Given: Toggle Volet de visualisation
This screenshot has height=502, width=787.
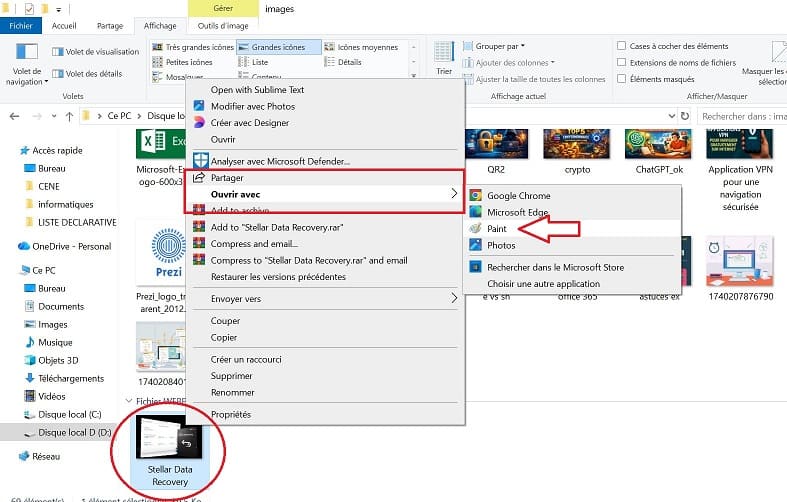Looking at the screenshot, I should pyautogui.click(x=96, y=52).
